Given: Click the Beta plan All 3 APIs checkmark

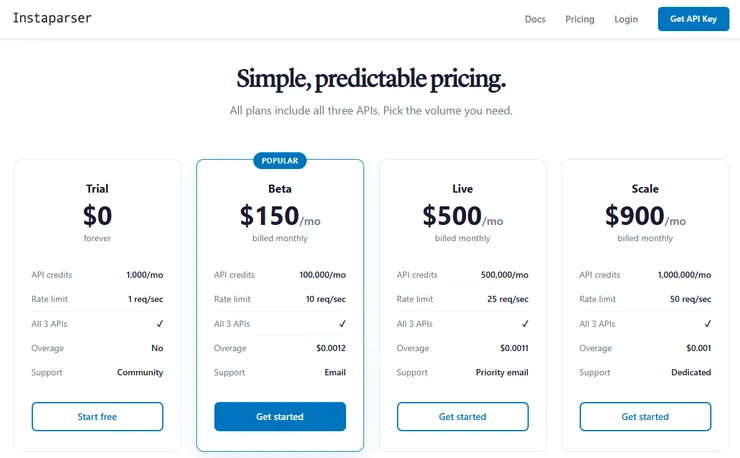Looking at the screenshot, I should point(342,324).
